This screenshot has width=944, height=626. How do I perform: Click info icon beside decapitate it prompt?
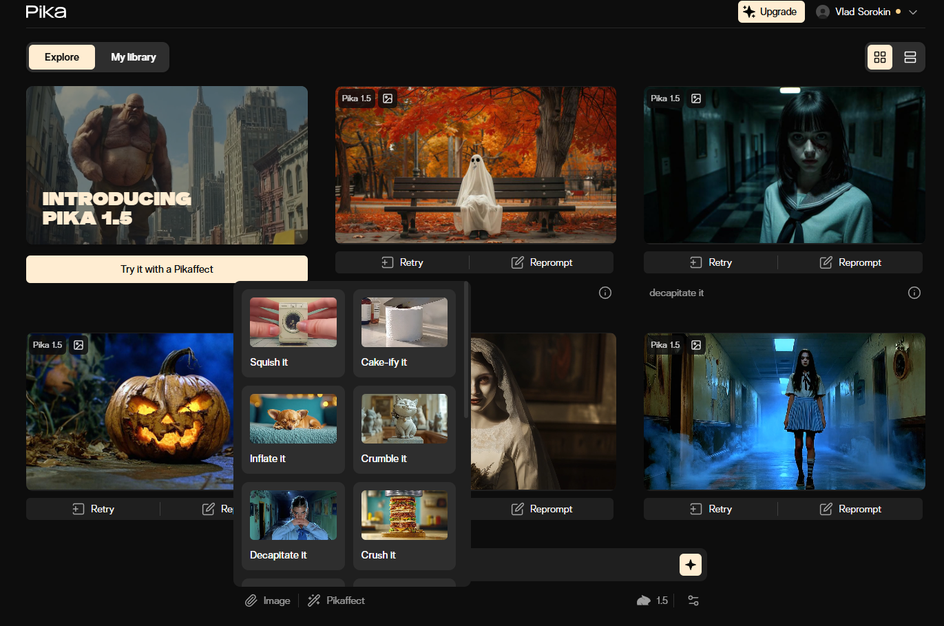pos(914,293)
